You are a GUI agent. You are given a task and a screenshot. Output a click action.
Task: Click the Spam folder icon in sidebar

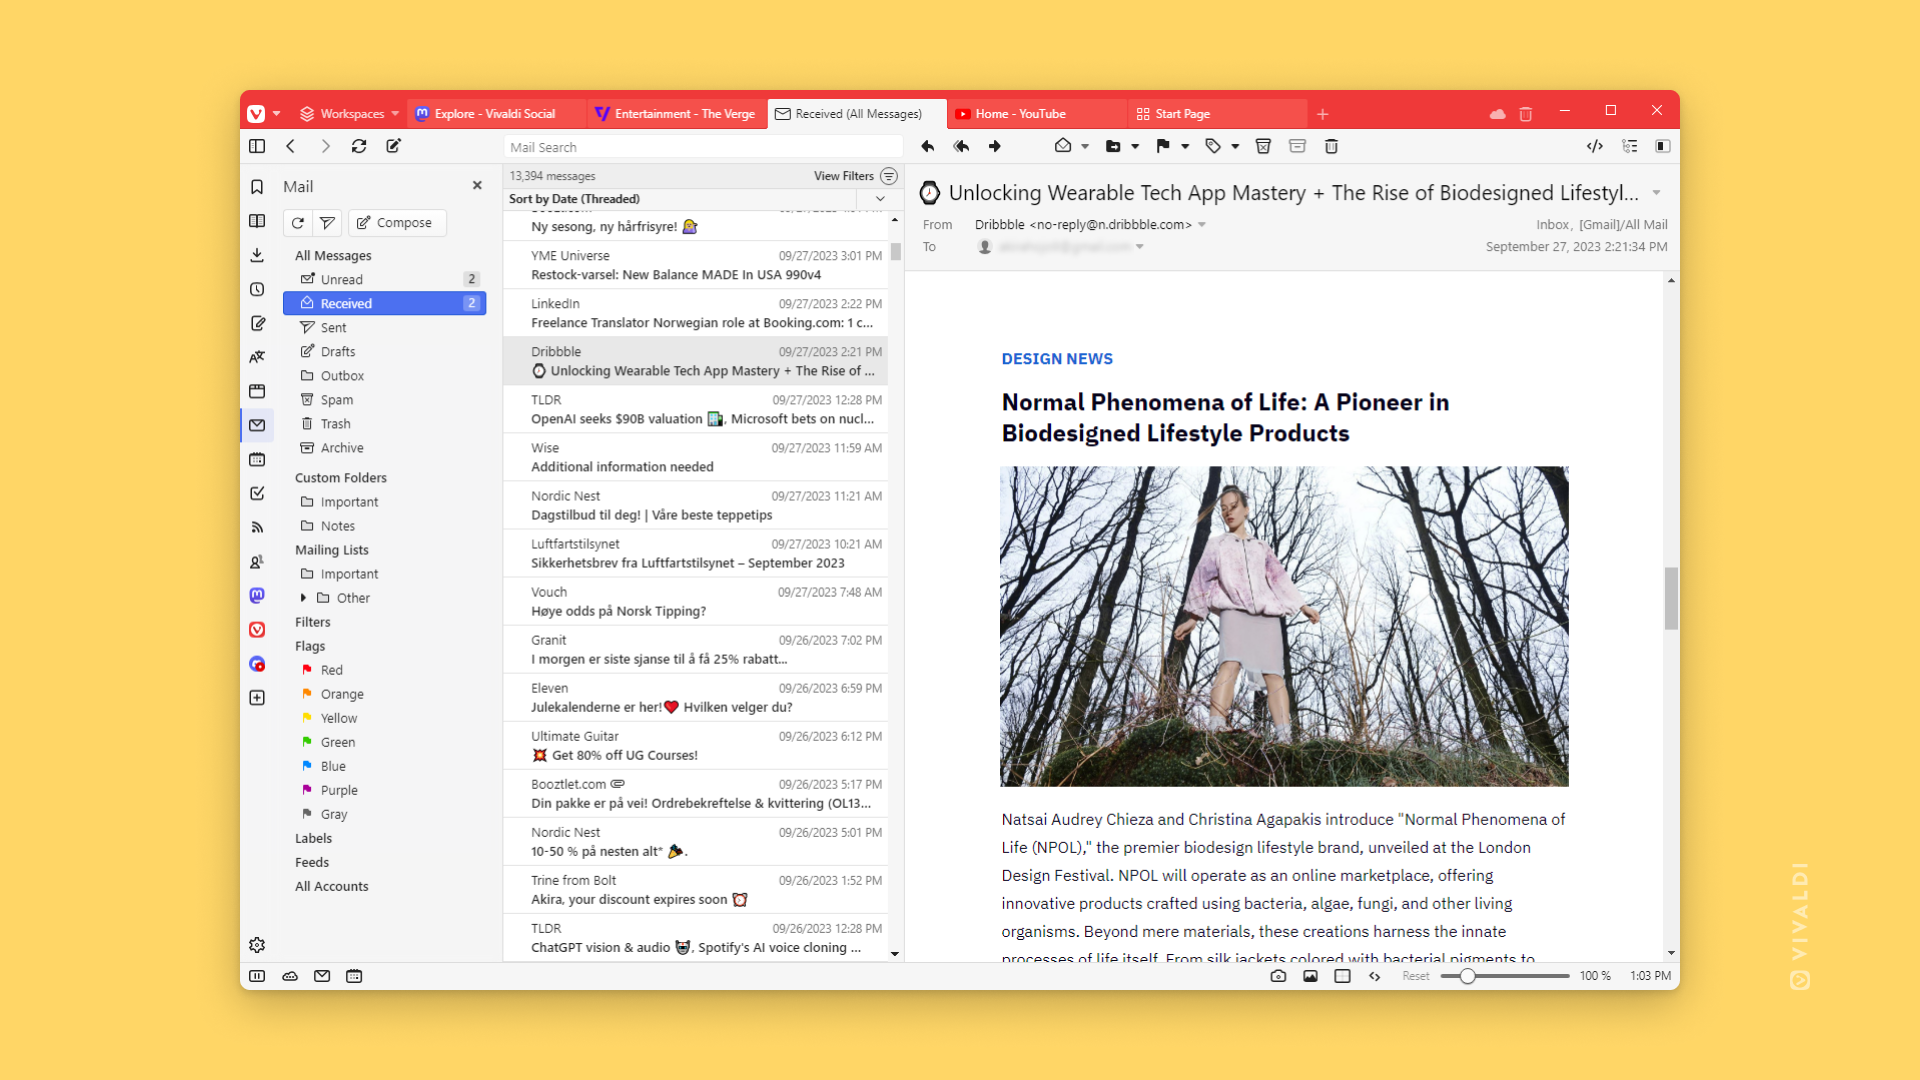pyautogui.click(x=307, y=398)
